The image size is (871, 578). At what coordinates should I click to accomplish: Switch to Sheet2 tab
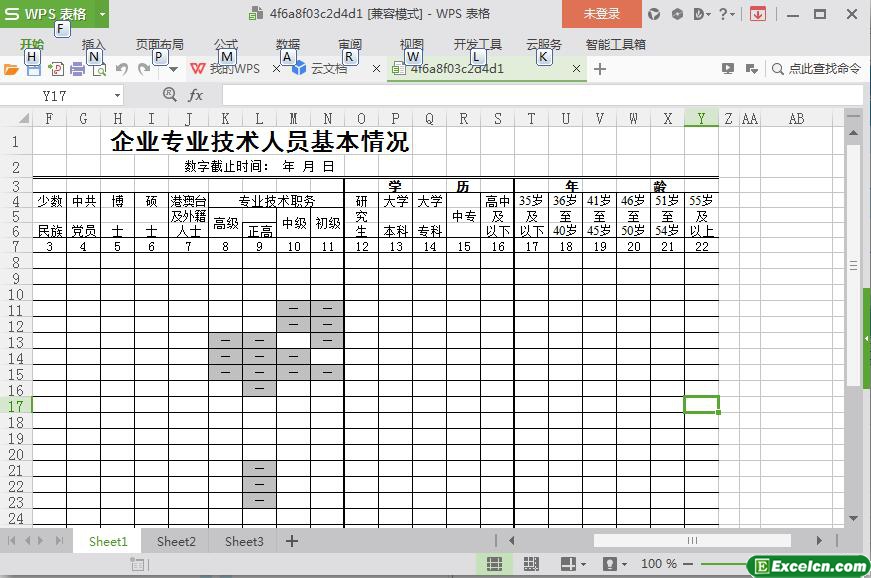176,541
